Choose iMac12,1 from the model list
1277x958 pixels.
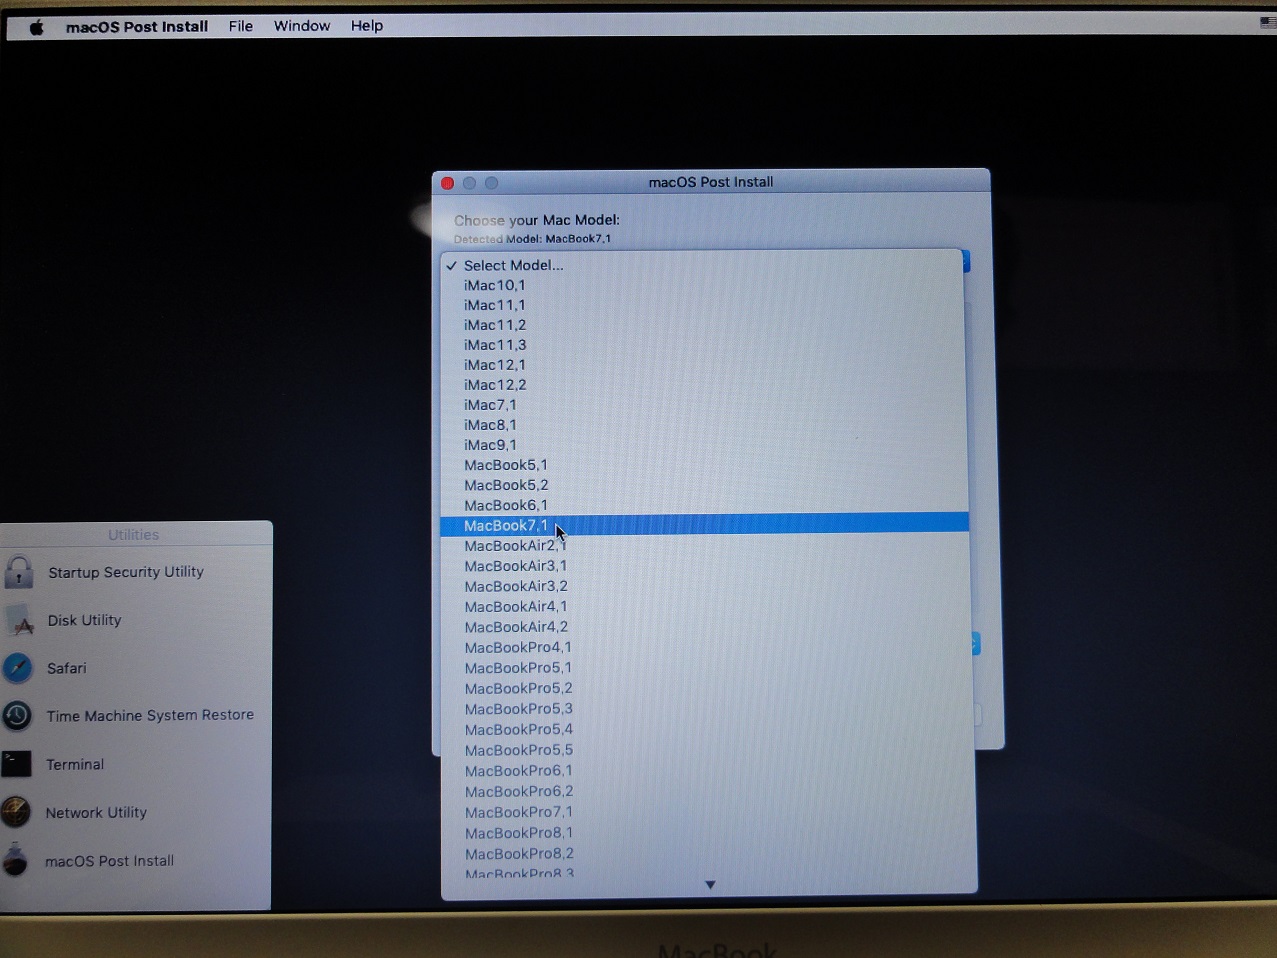pyautogui.click(x=704, y=365)
